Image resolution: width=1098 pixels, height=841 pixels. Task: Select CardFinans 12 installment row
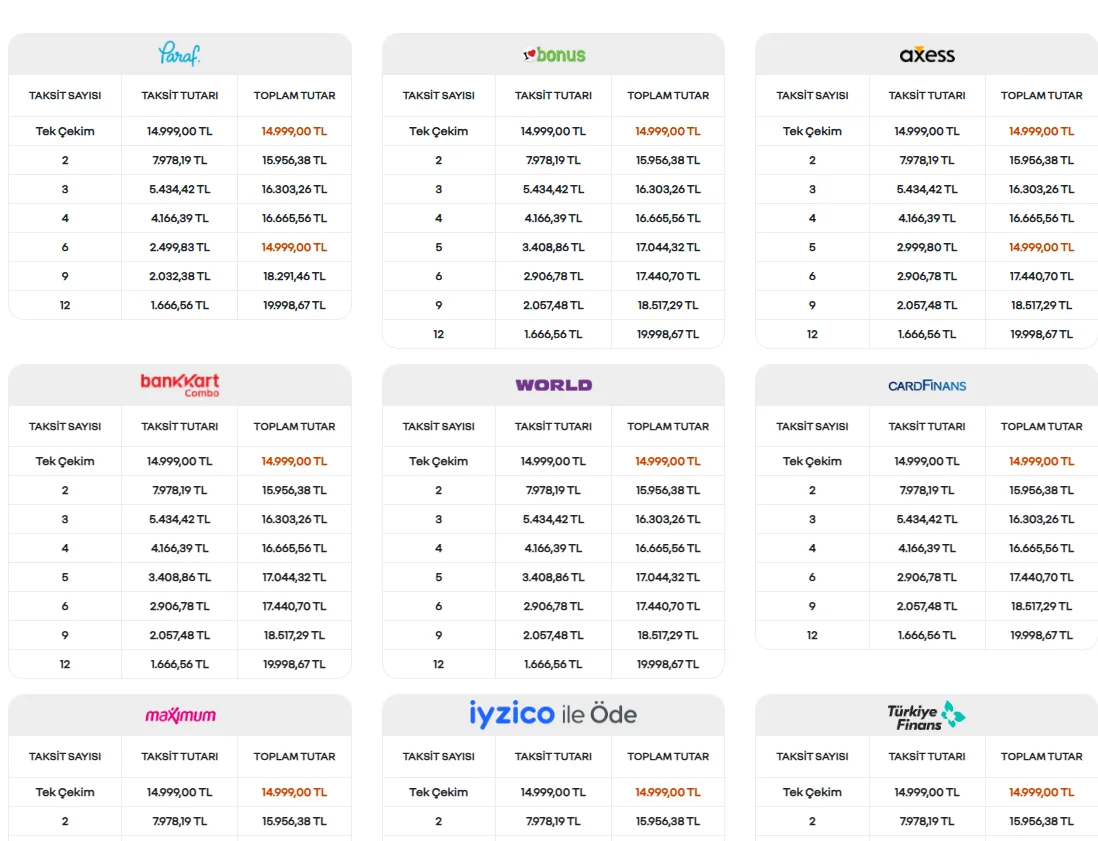pos(926,635)
